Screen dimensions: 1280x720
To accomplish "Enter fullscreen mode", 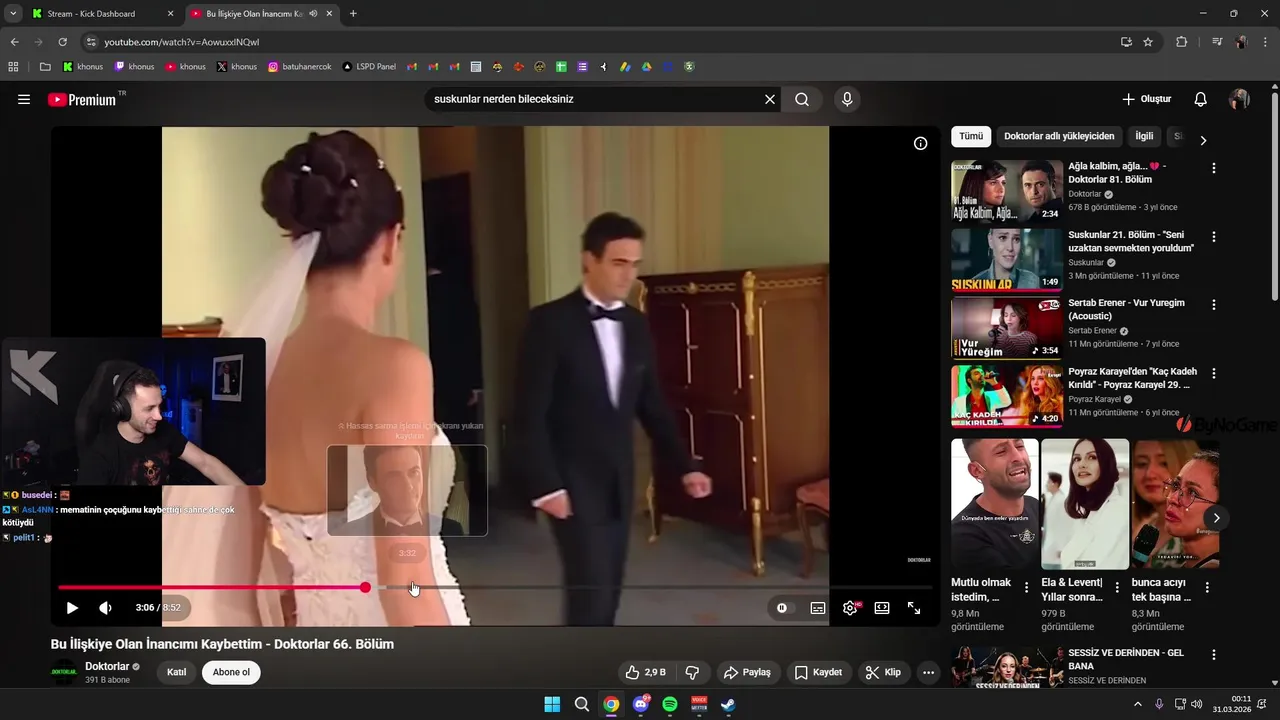I will click(x=914, y=608).
